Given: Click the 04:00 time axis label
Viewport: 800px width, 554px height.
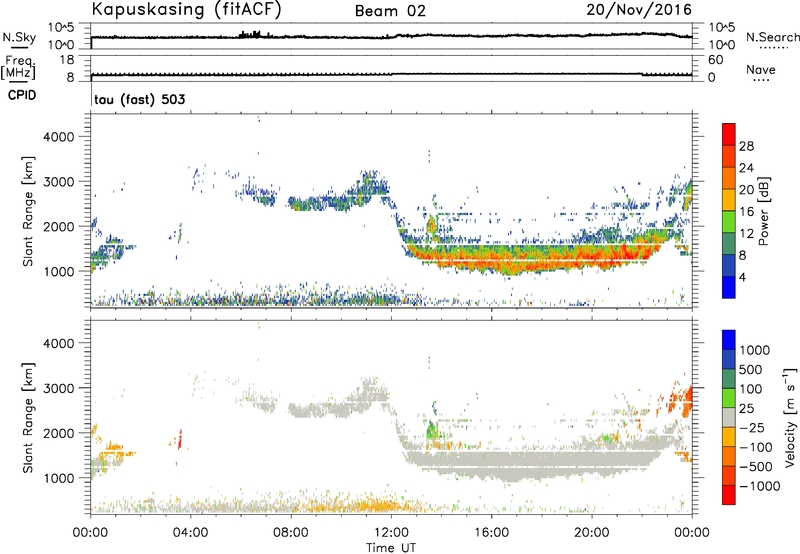Looking at the screenshot, I should tap(190, 533).
